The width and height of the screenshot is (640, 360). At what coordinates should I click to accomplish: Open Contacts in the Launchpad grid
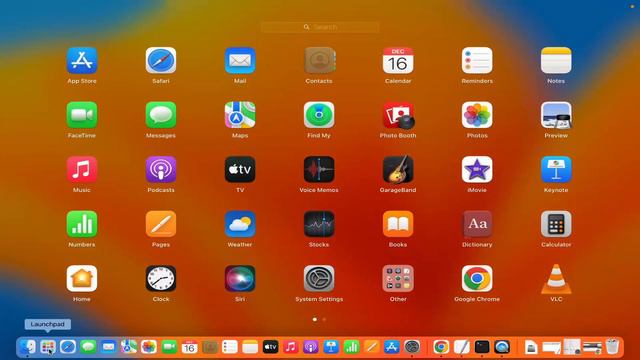[319, 60]
